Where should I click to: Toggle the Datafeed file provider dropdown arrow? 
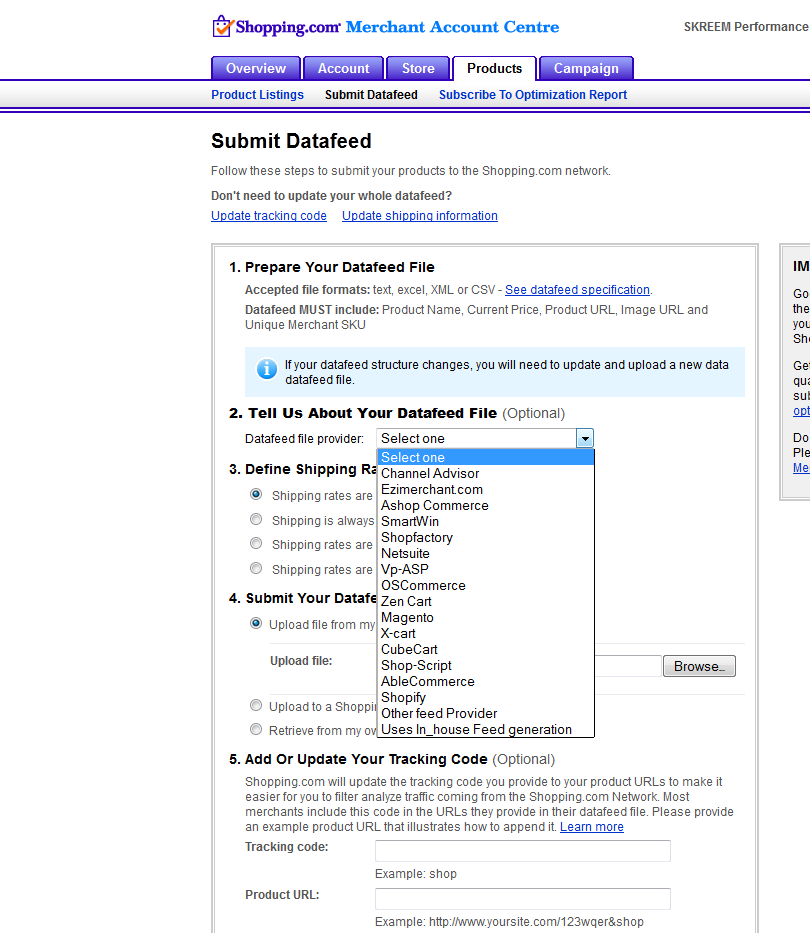585,439
